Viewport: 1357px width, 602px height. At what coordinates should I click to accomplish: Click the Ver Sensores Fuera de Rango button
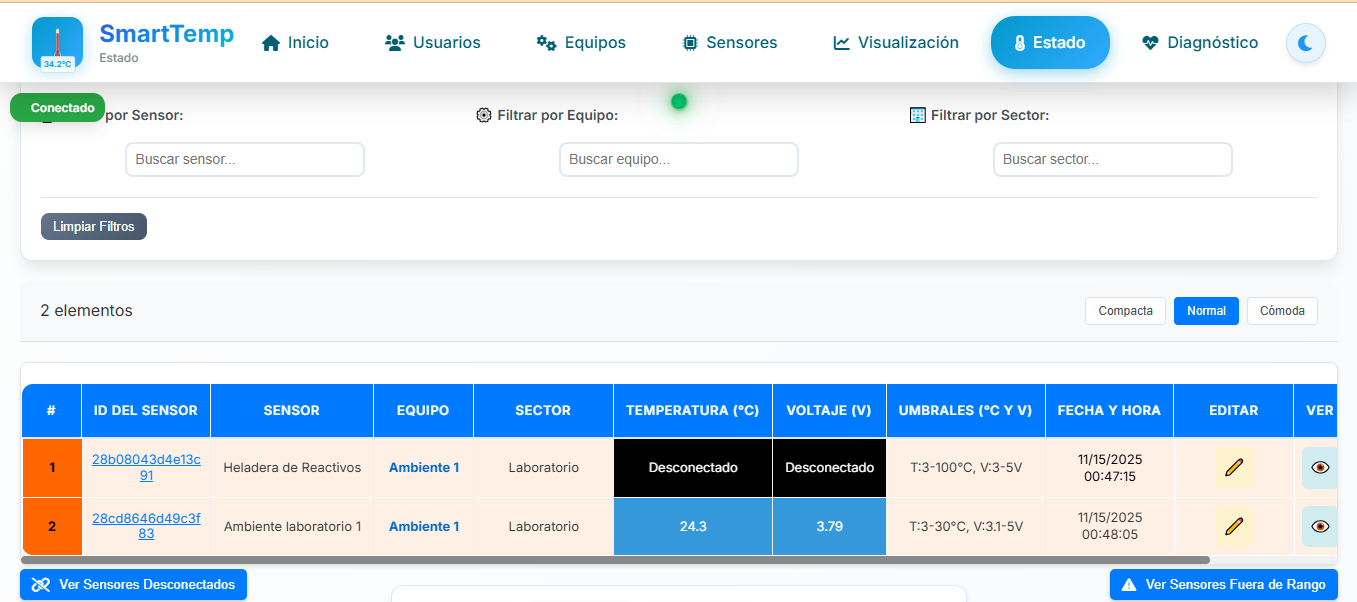(1222, 584)
